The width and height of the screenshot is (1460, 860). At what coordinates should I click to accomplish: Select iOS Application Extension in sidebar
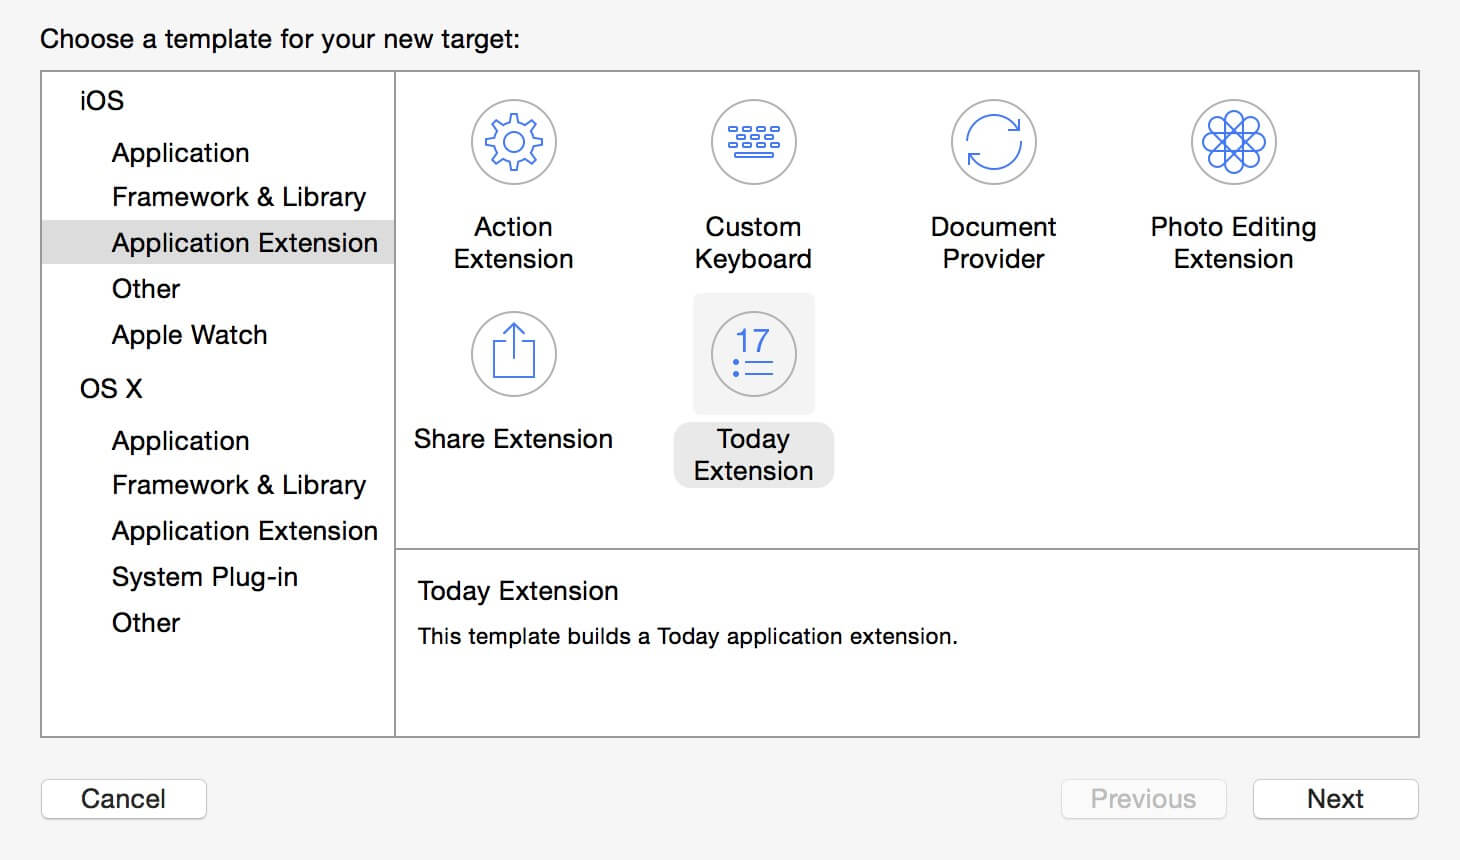(244, 243)
